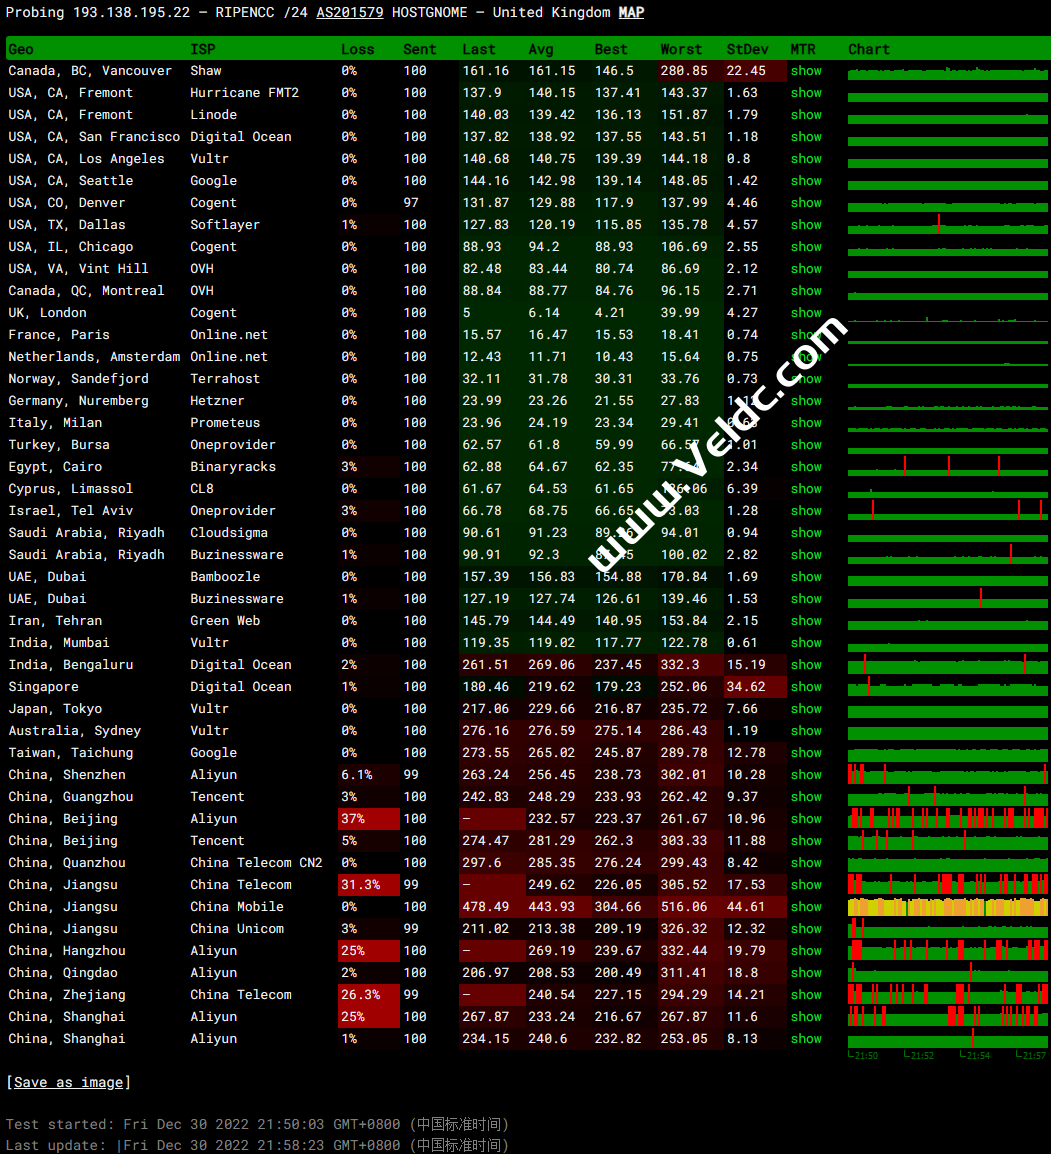
Task: Show MTR for Singapore Digital Ocean row
Action: click(806, 687)
